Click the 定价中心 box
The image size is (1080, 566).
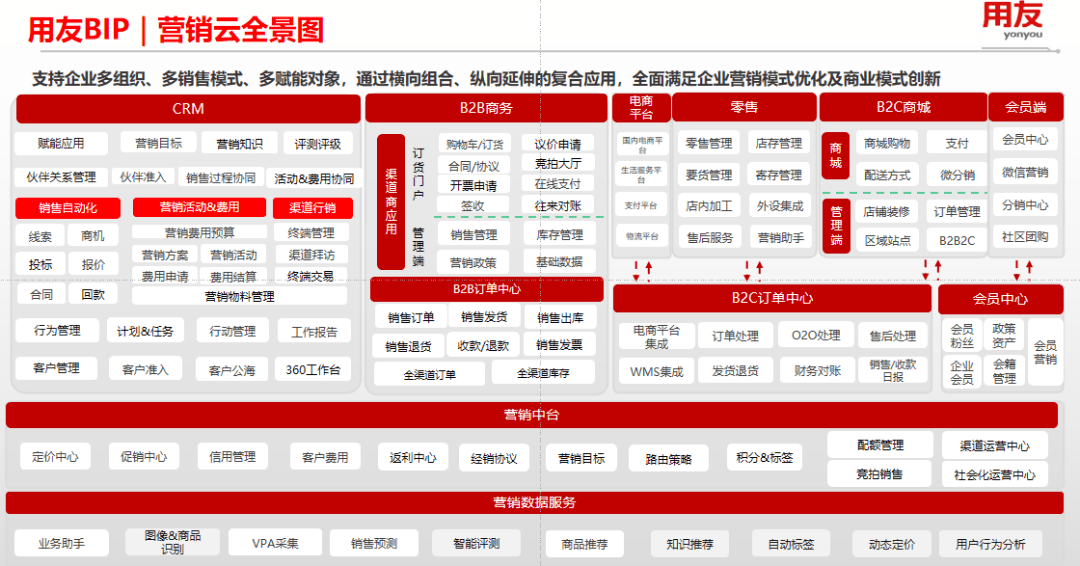coord(55,457)
